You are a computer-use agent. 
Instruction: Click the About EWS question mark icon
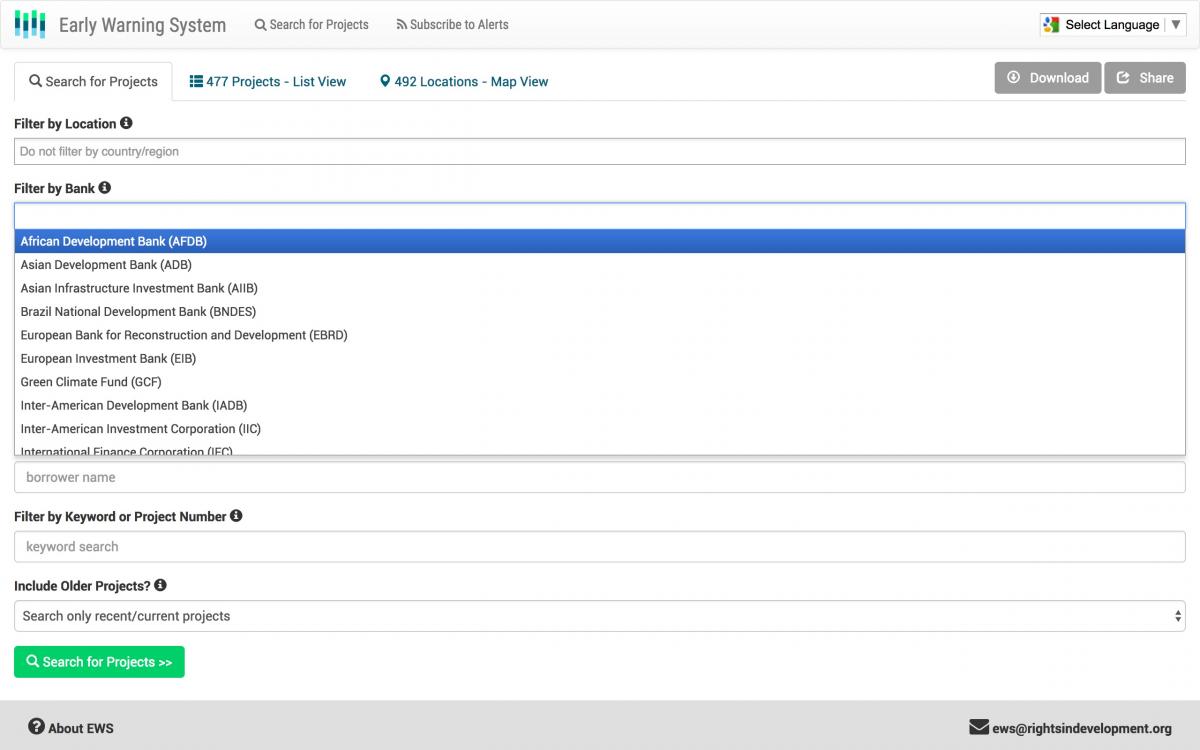coord(36,727)
